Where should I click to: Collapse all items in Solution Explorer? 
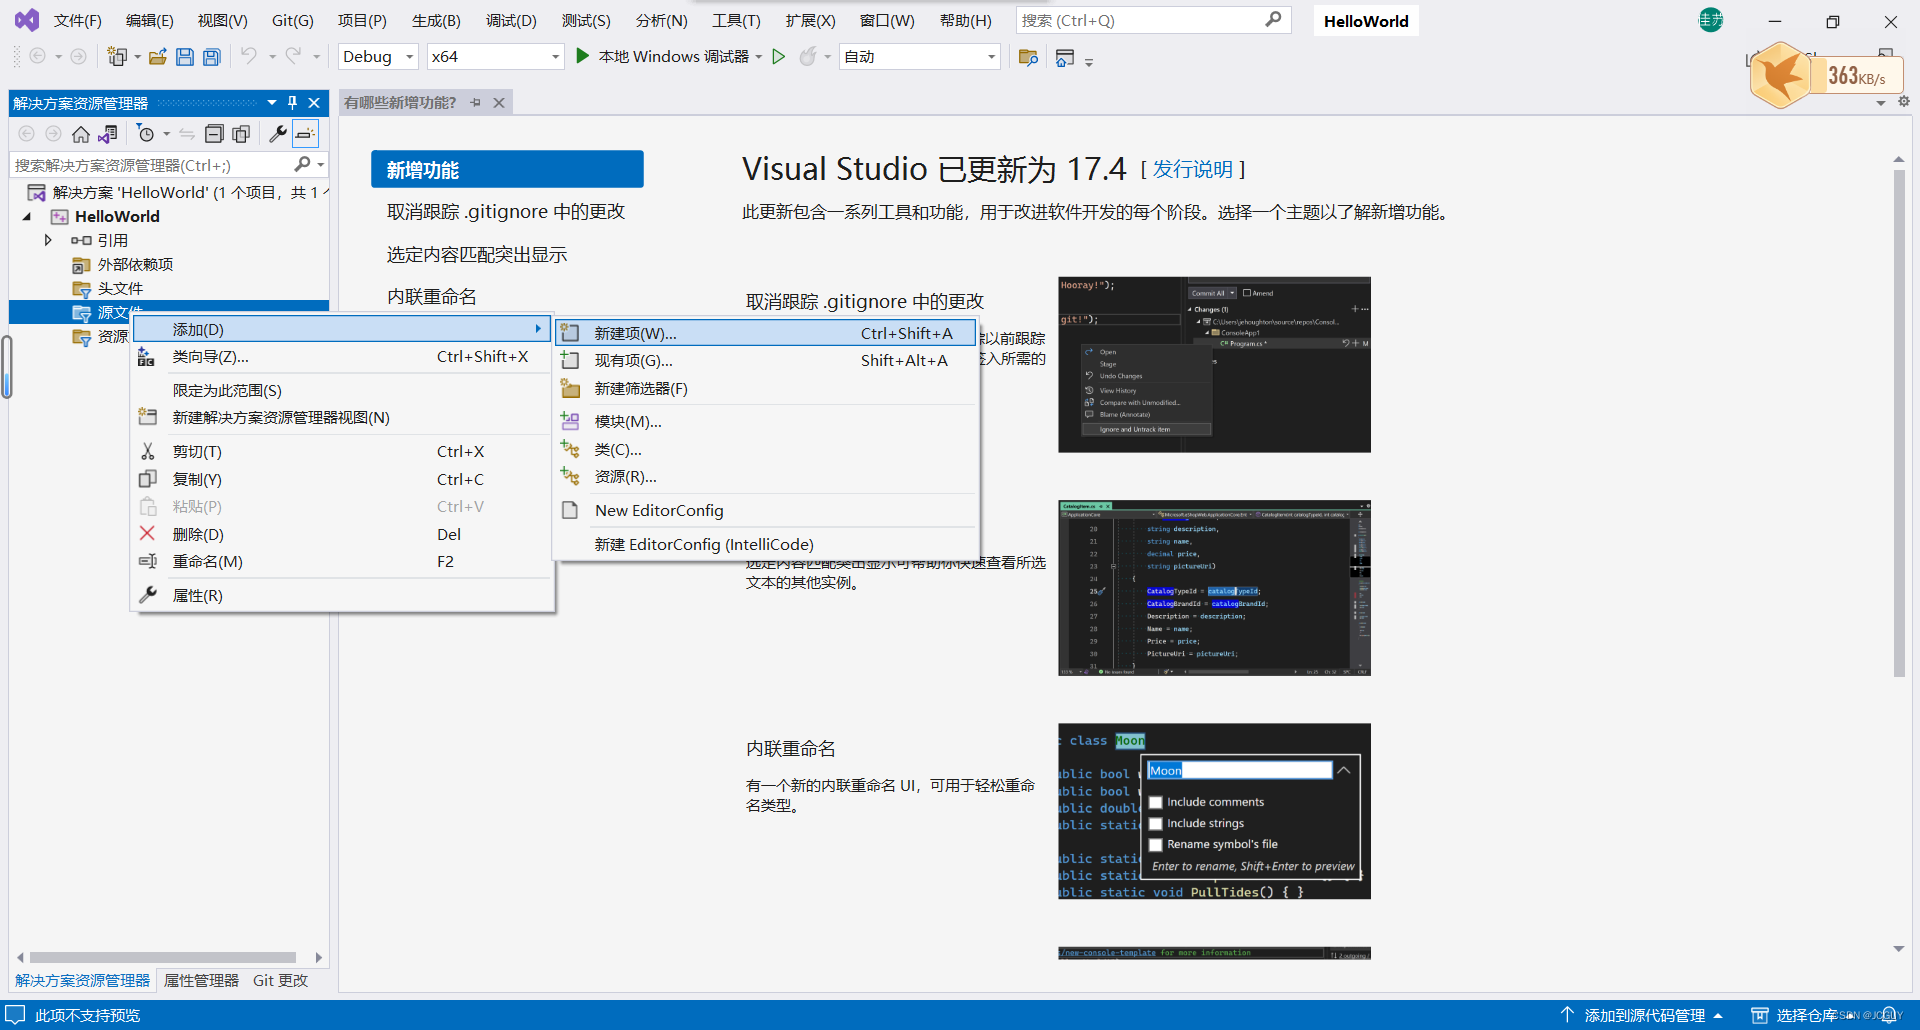pos(214,133)
